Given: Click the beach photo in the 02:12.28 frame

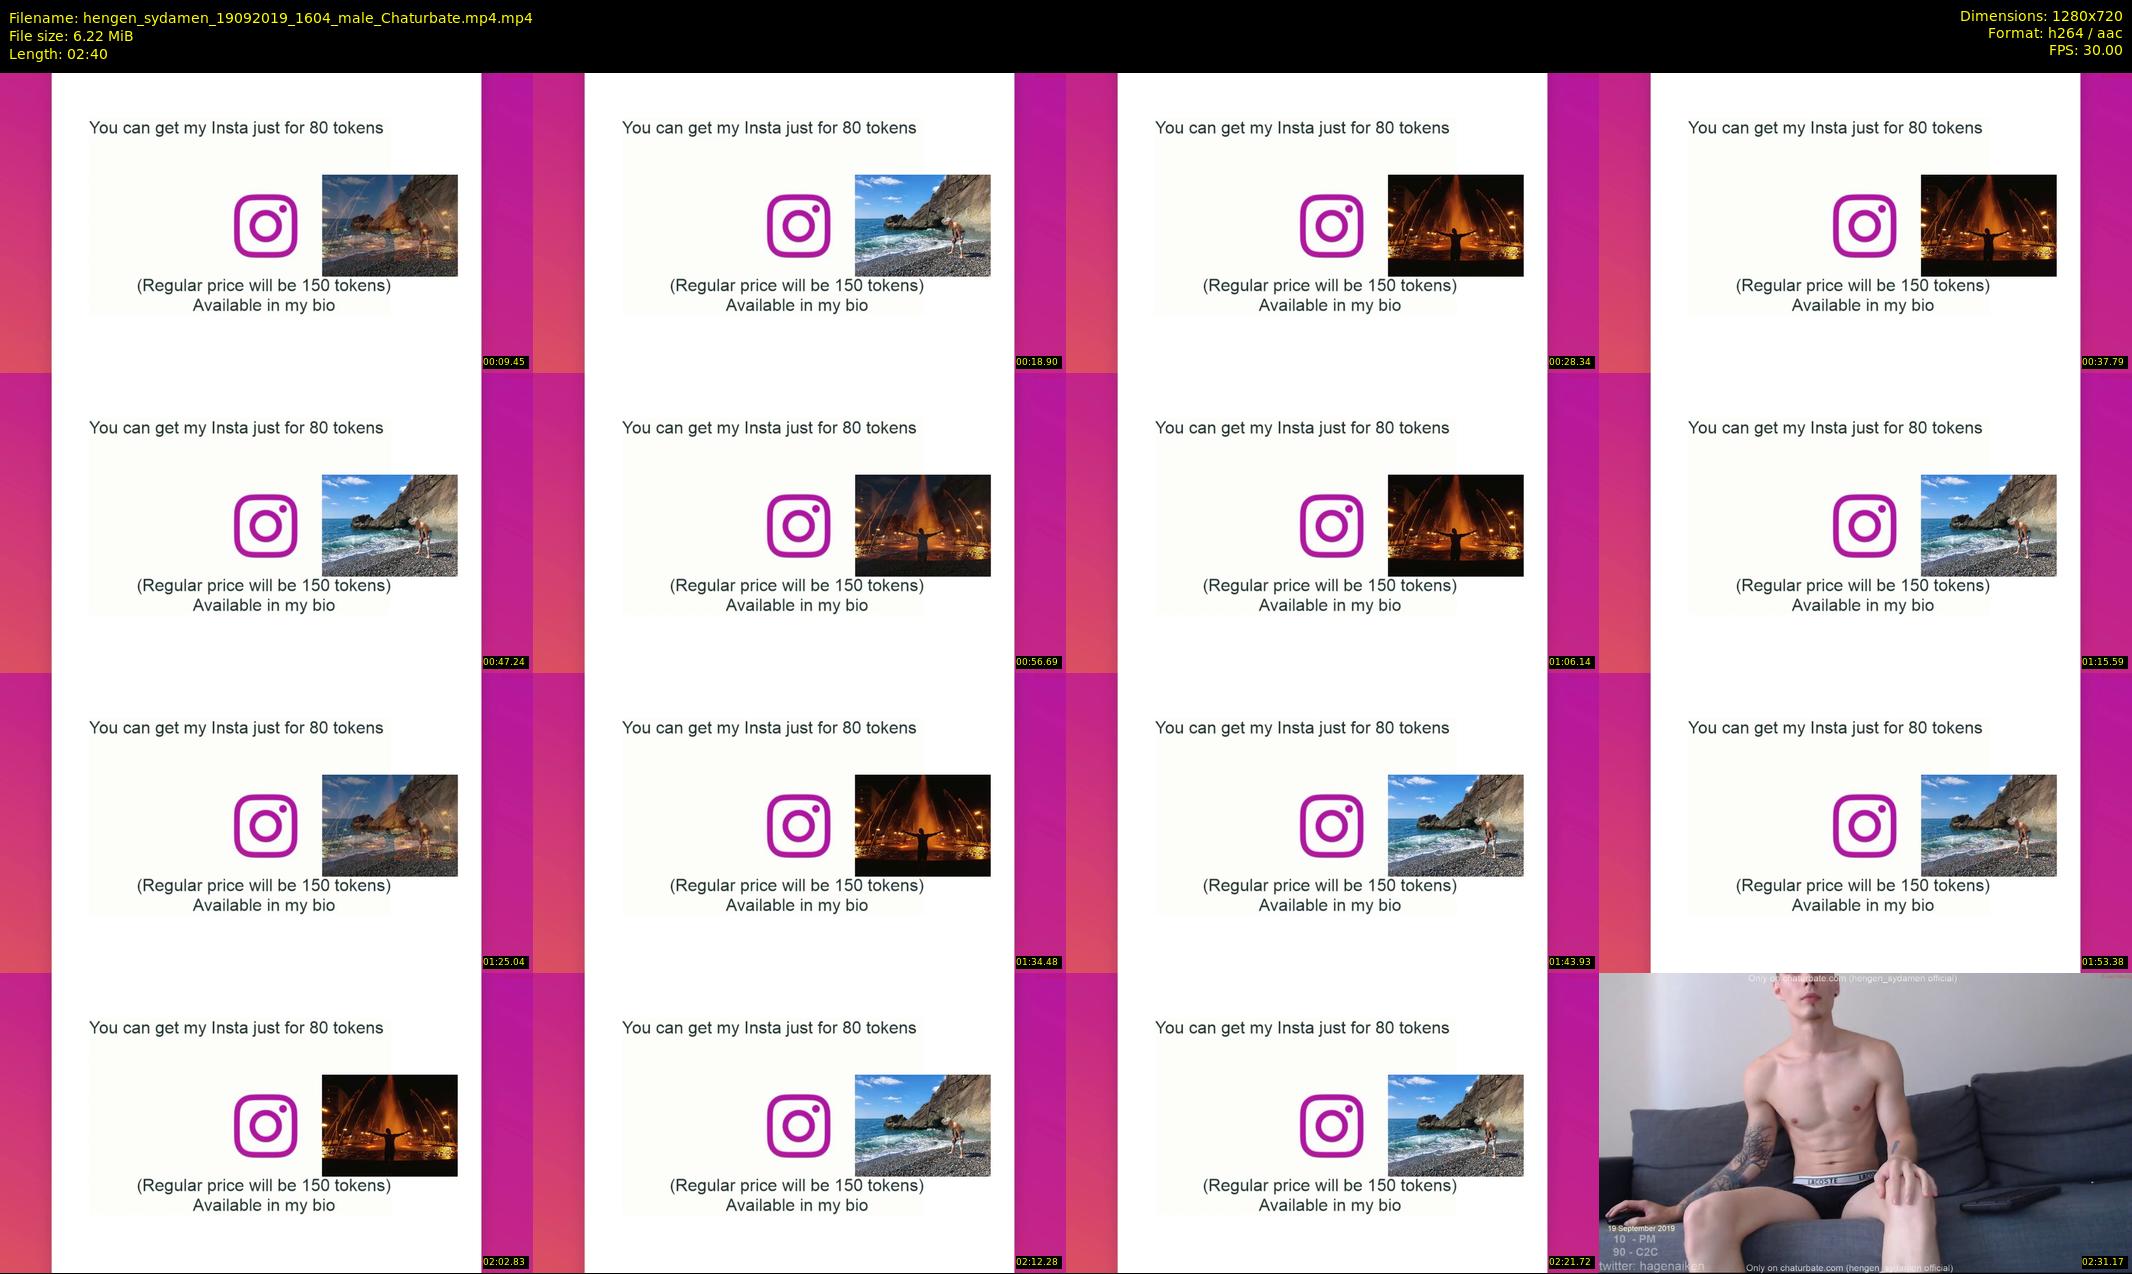Looking at the screenshot, I should click(x=923, y=1126).
